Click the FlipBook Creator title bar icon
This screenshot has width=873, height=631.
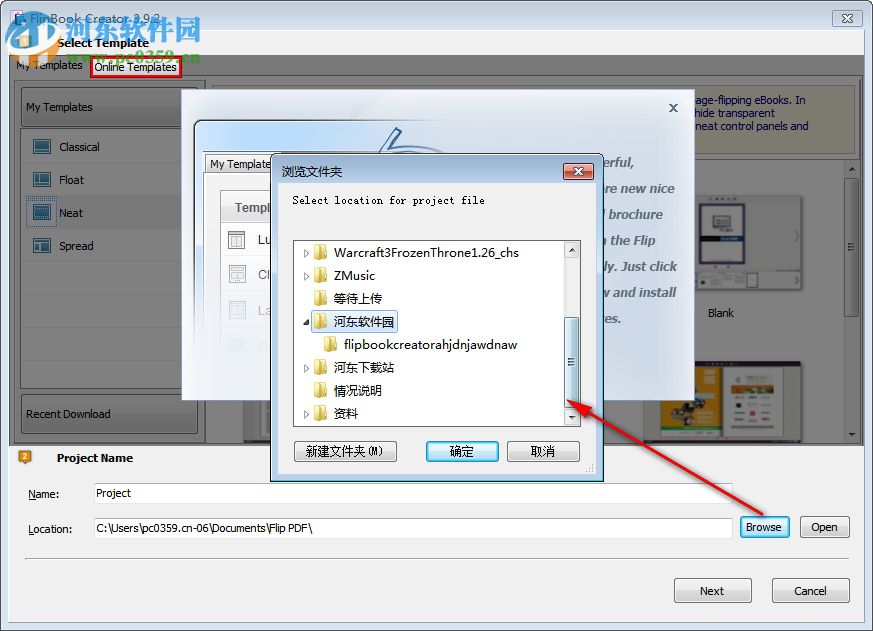click(16, 17)
